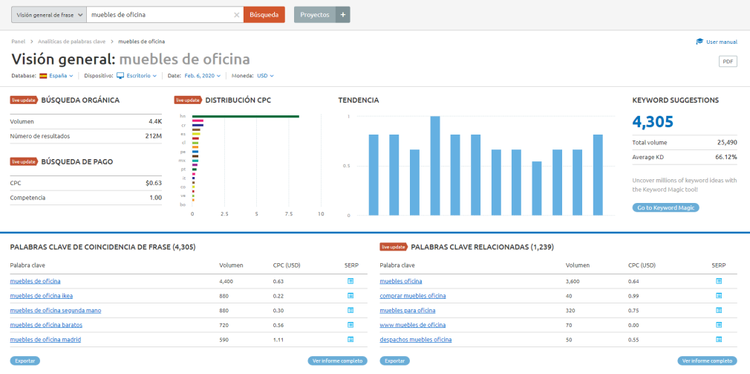This screenshot has width=750, height=374.
Task: Click in the keyword search input field
Action: [165, 15]
